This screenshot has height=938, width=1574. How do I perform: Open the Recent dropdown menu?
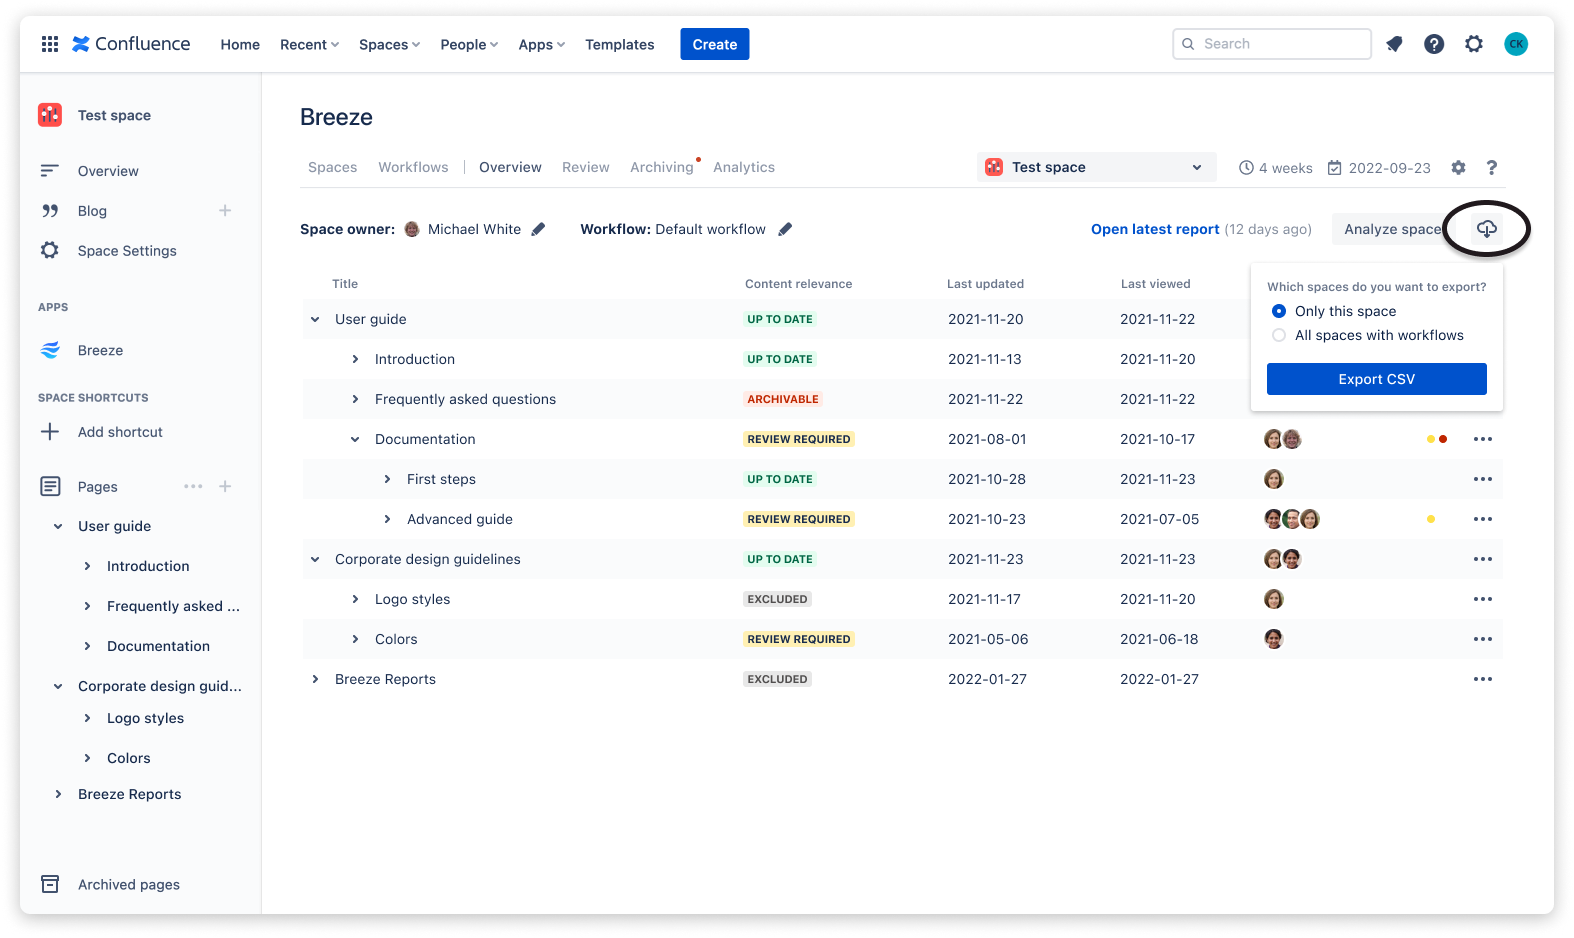(309, 44)
